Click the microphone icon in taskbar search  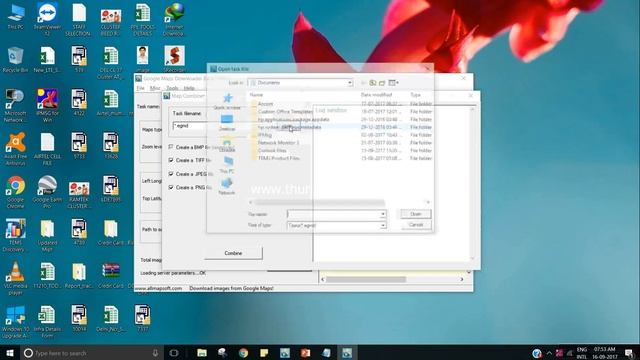pos(155,353)
